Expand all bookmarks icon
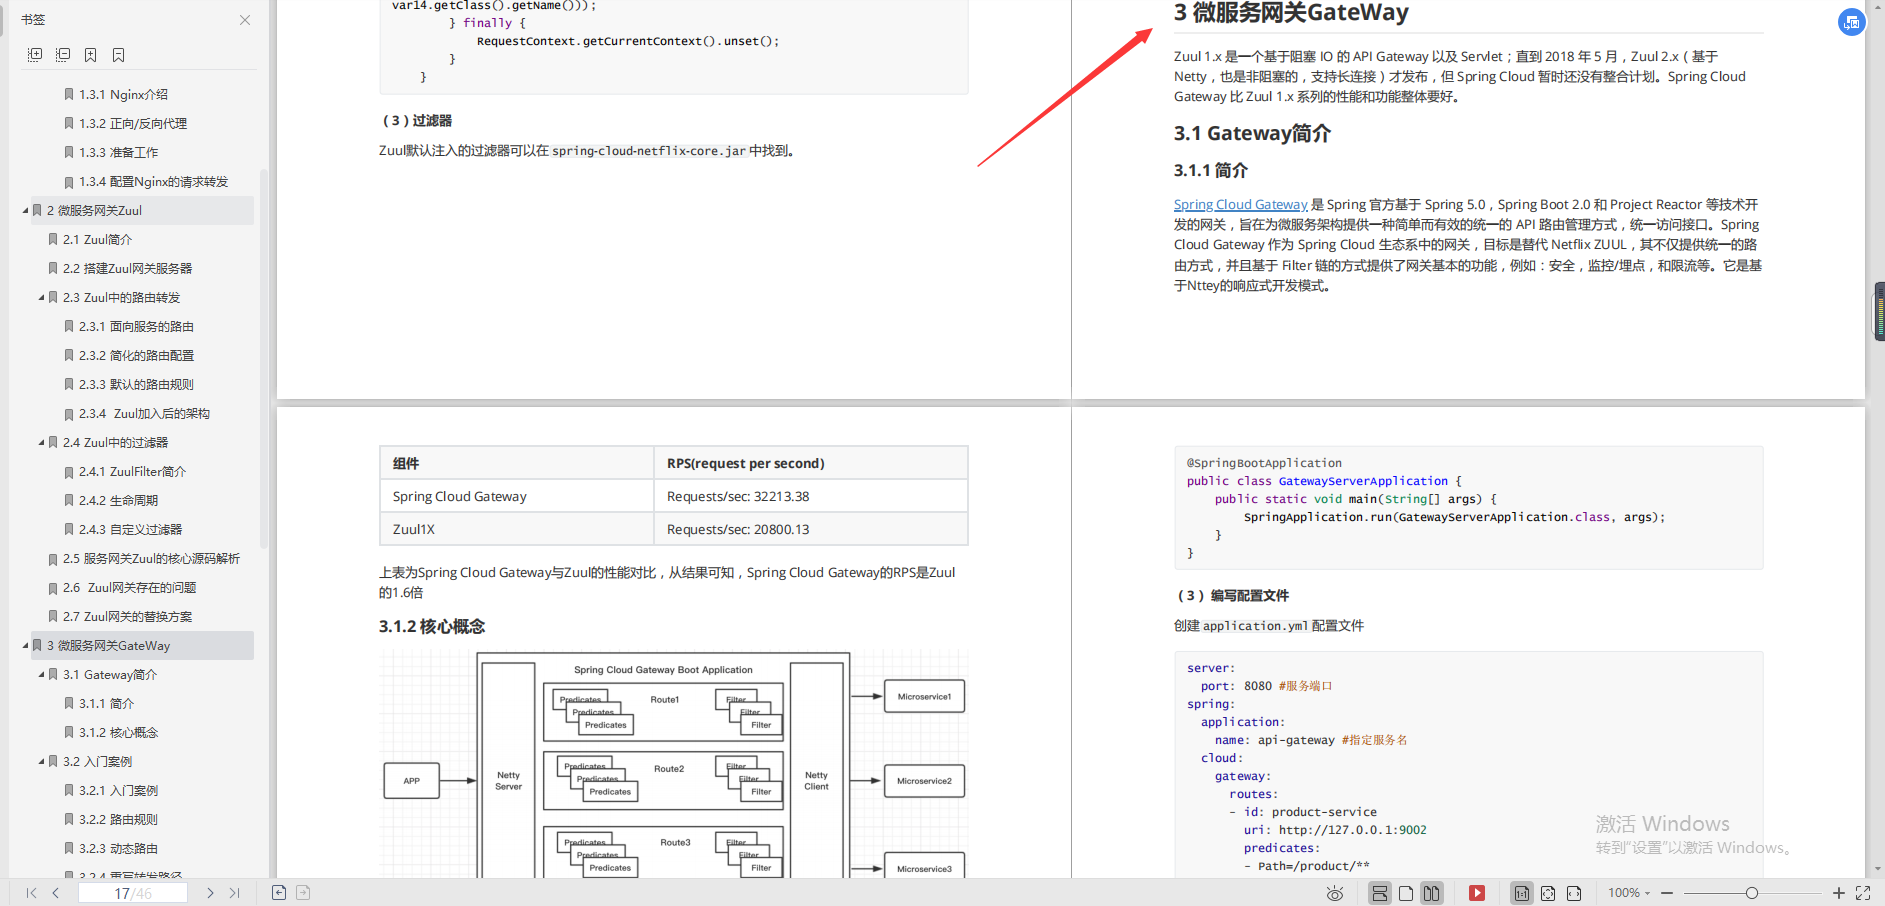 (35, 55)
